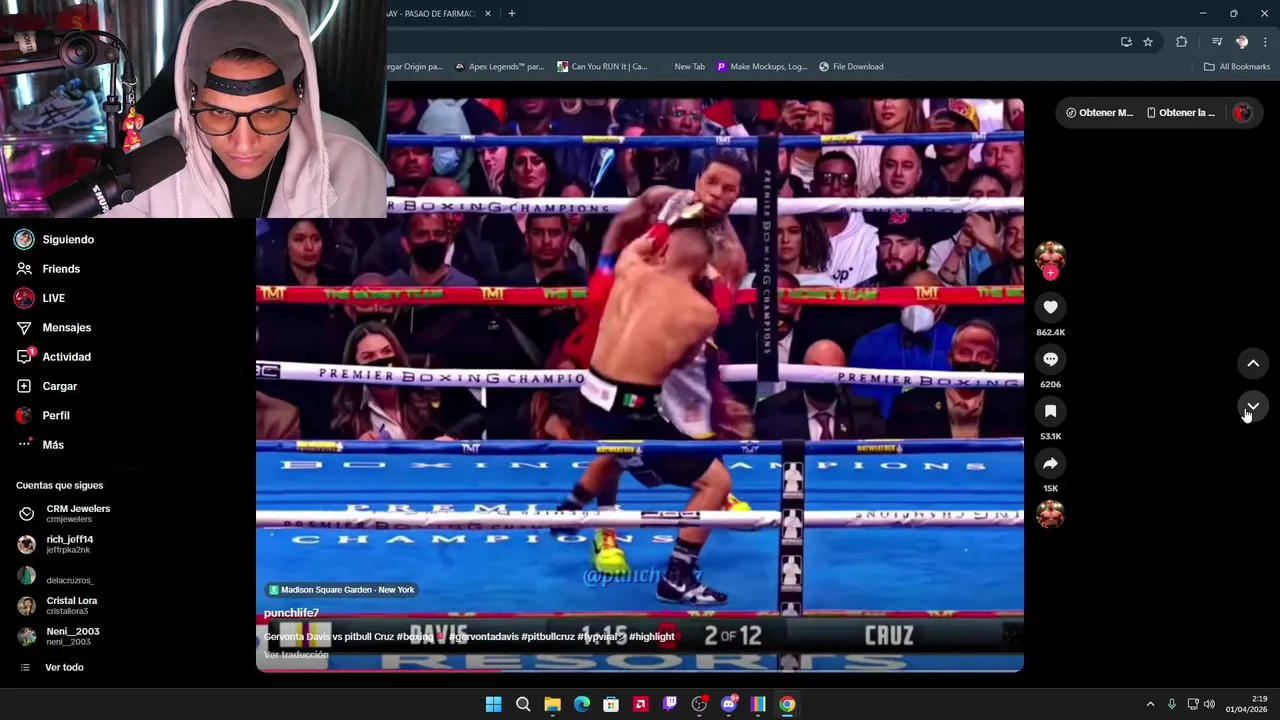Like the video with the heart icon
This screenshot has height=720, width=1280.
[1050, 307]
